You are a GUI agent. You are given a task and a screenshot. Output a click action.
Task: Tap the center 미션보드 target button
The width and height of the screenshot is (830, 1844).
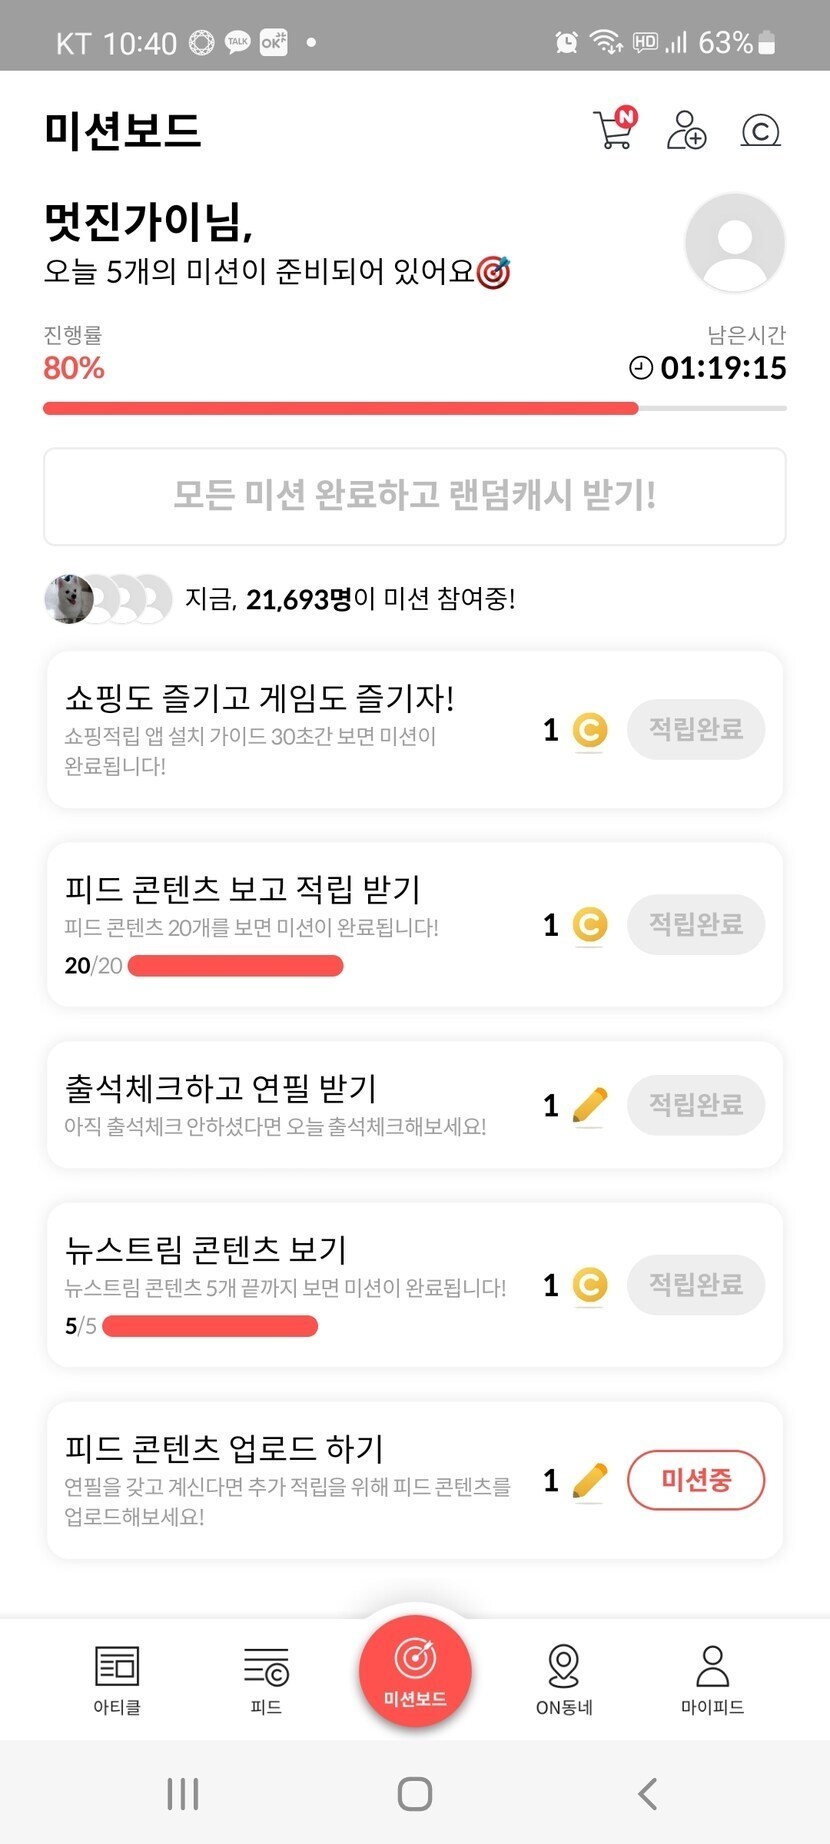click(415, 1670)
